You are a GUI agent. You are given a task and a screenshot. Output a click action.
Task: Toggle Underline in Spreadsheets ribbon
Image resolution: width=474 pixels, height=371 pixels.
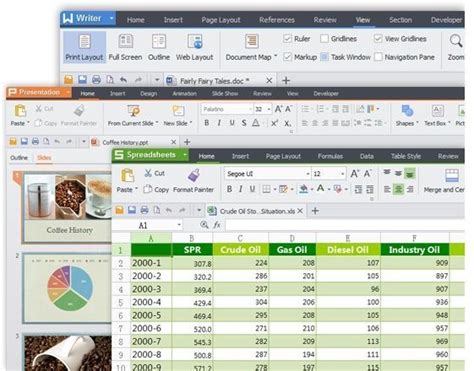252,189
